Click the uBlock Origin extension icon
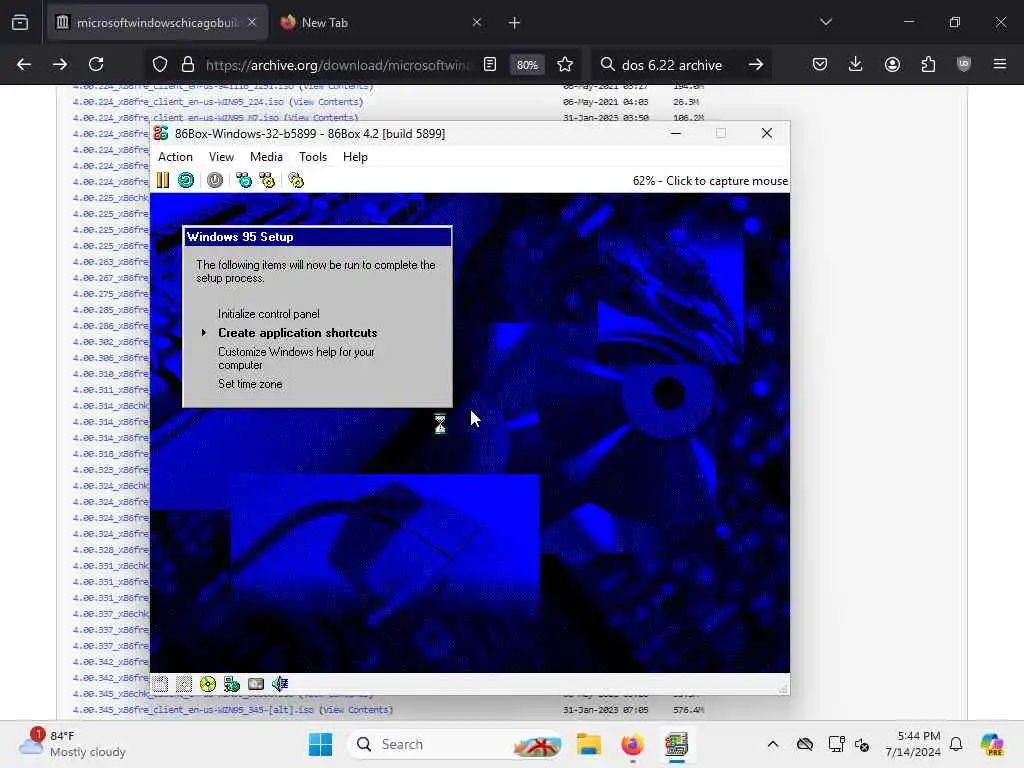This screenshot has width=1024, height=768. click(x=964, y=64)
